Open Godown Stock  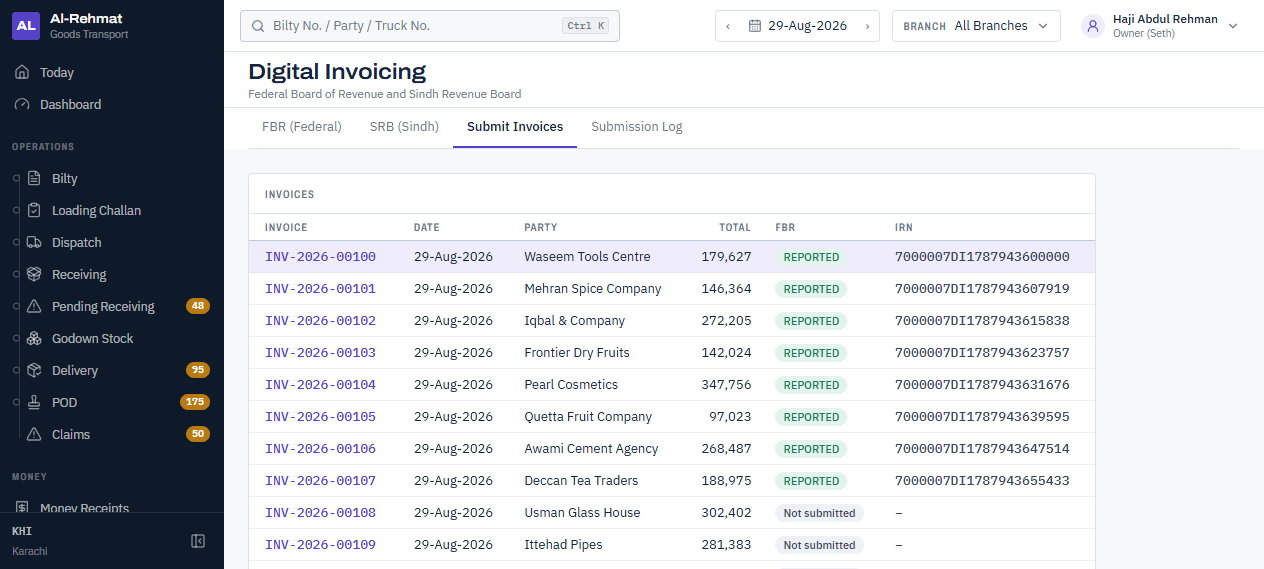click(x=120, y=338)
